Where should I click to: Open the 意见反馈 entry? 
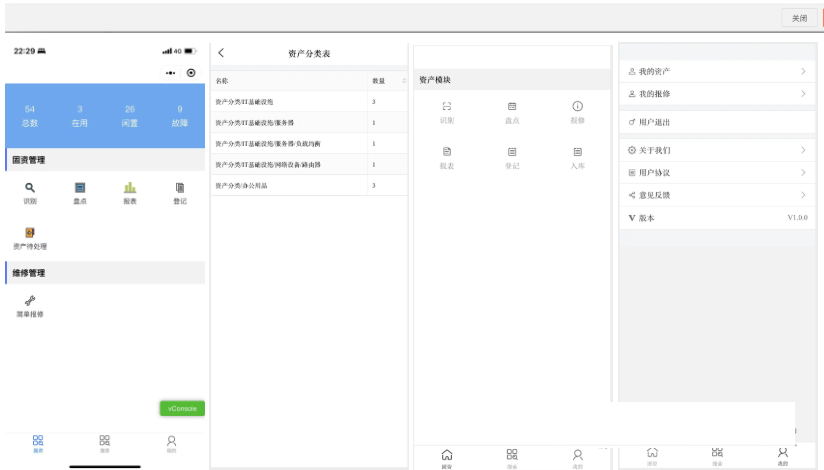pos(716,195)
